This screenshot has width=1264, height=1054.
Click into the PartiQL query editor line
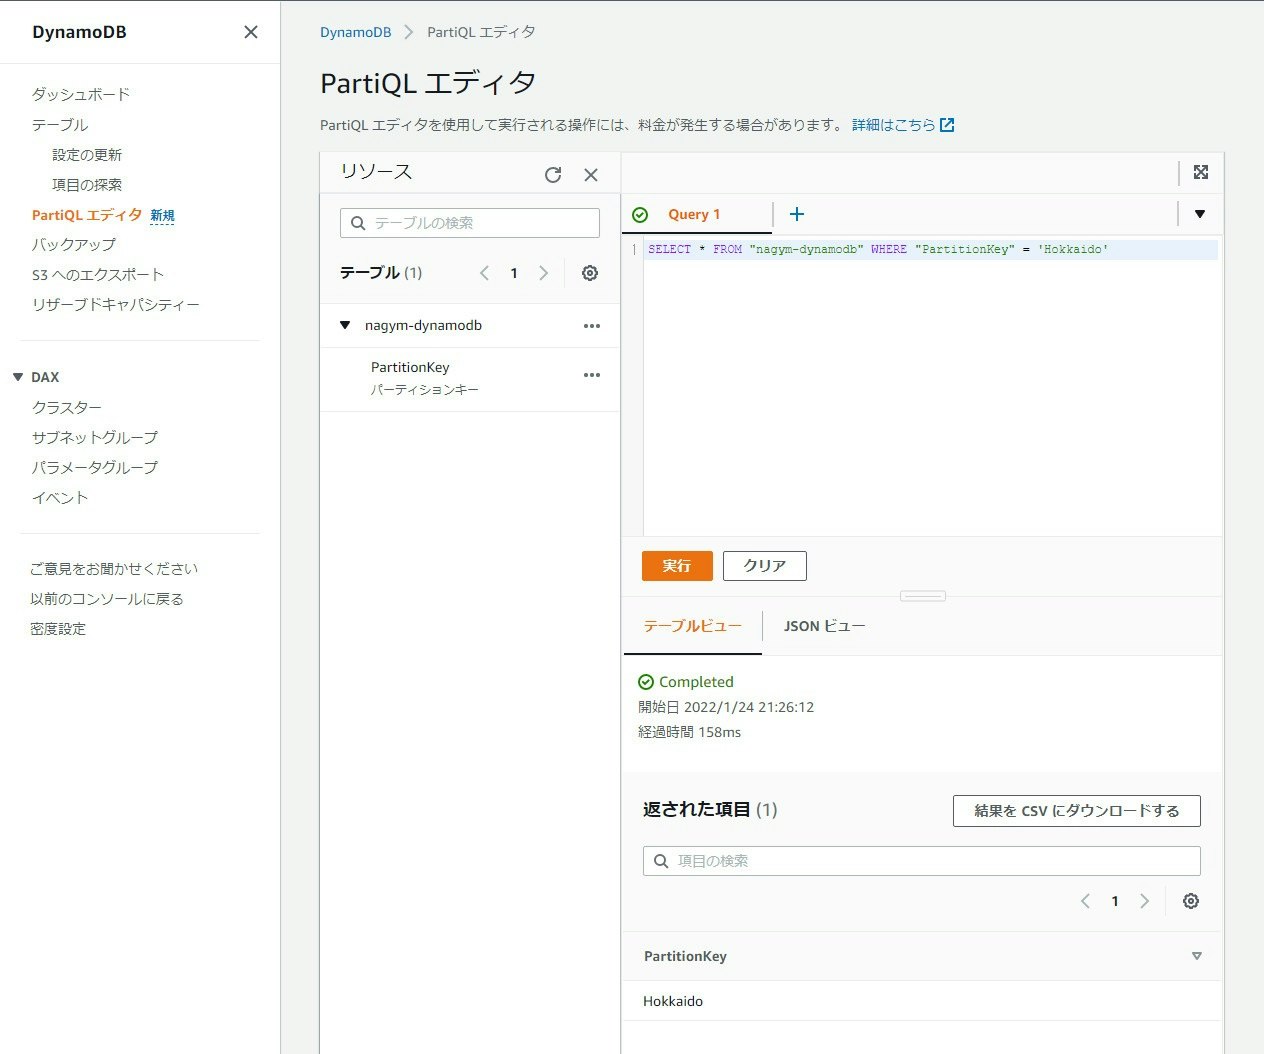(931, 249)
